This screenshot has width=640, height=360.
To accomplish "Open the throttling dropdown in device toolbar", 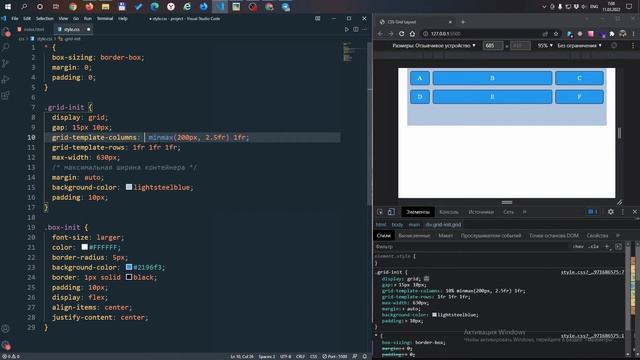I will click(579, 46).
